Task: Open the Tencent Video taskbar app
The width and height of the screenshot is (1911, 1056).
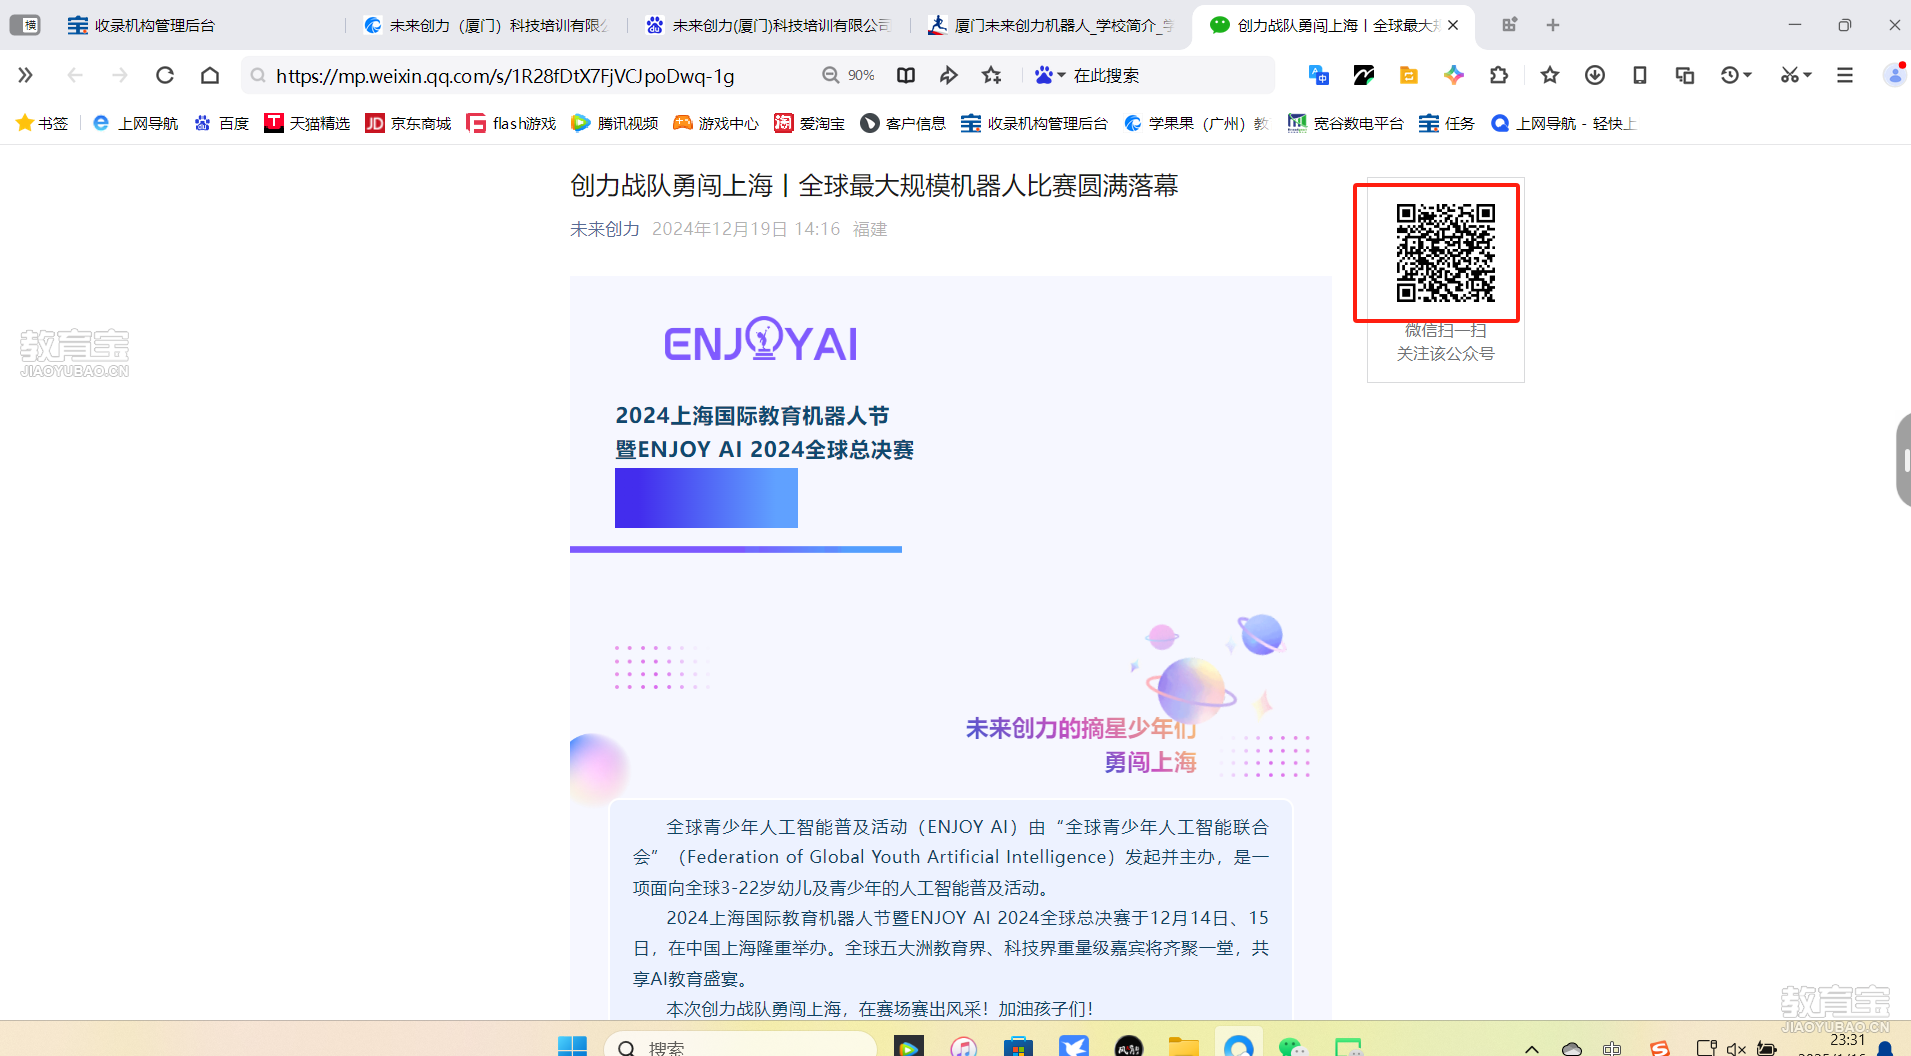Action: click(x=908, y=1046)
